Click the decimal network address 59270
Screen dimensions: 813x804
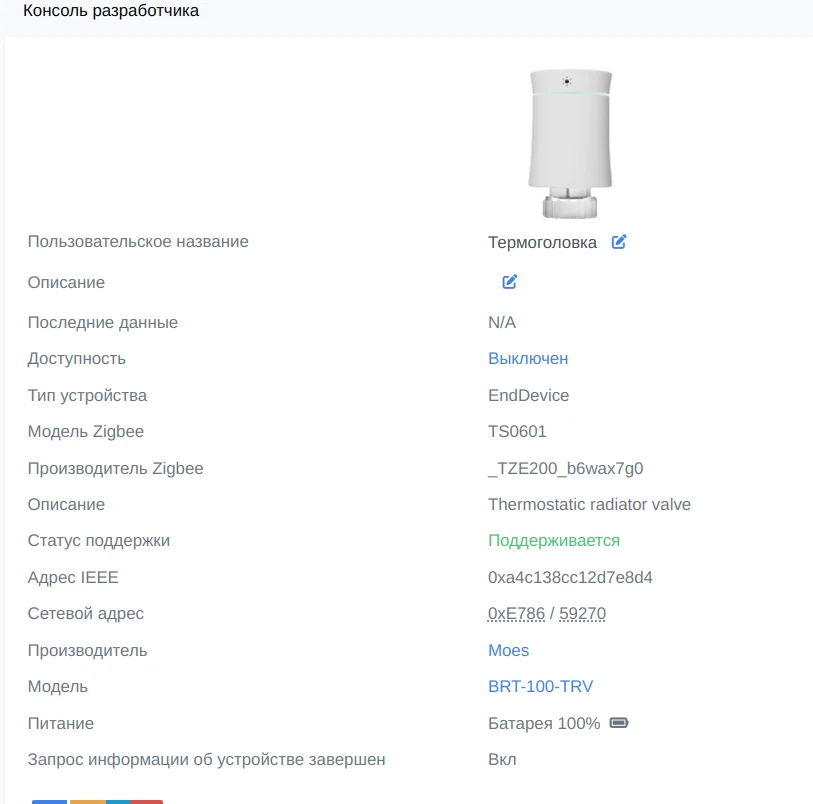click(582, 613)
